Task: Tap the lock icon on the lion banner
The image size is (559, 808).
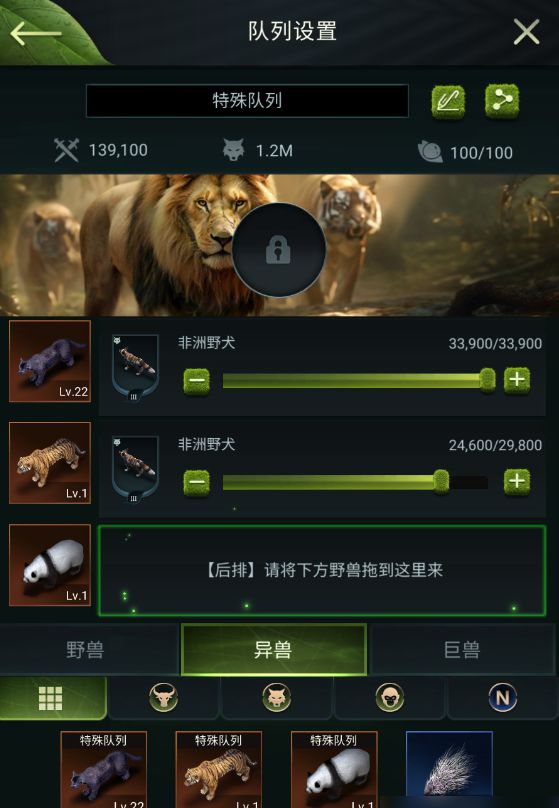Action: coord(278,249)
